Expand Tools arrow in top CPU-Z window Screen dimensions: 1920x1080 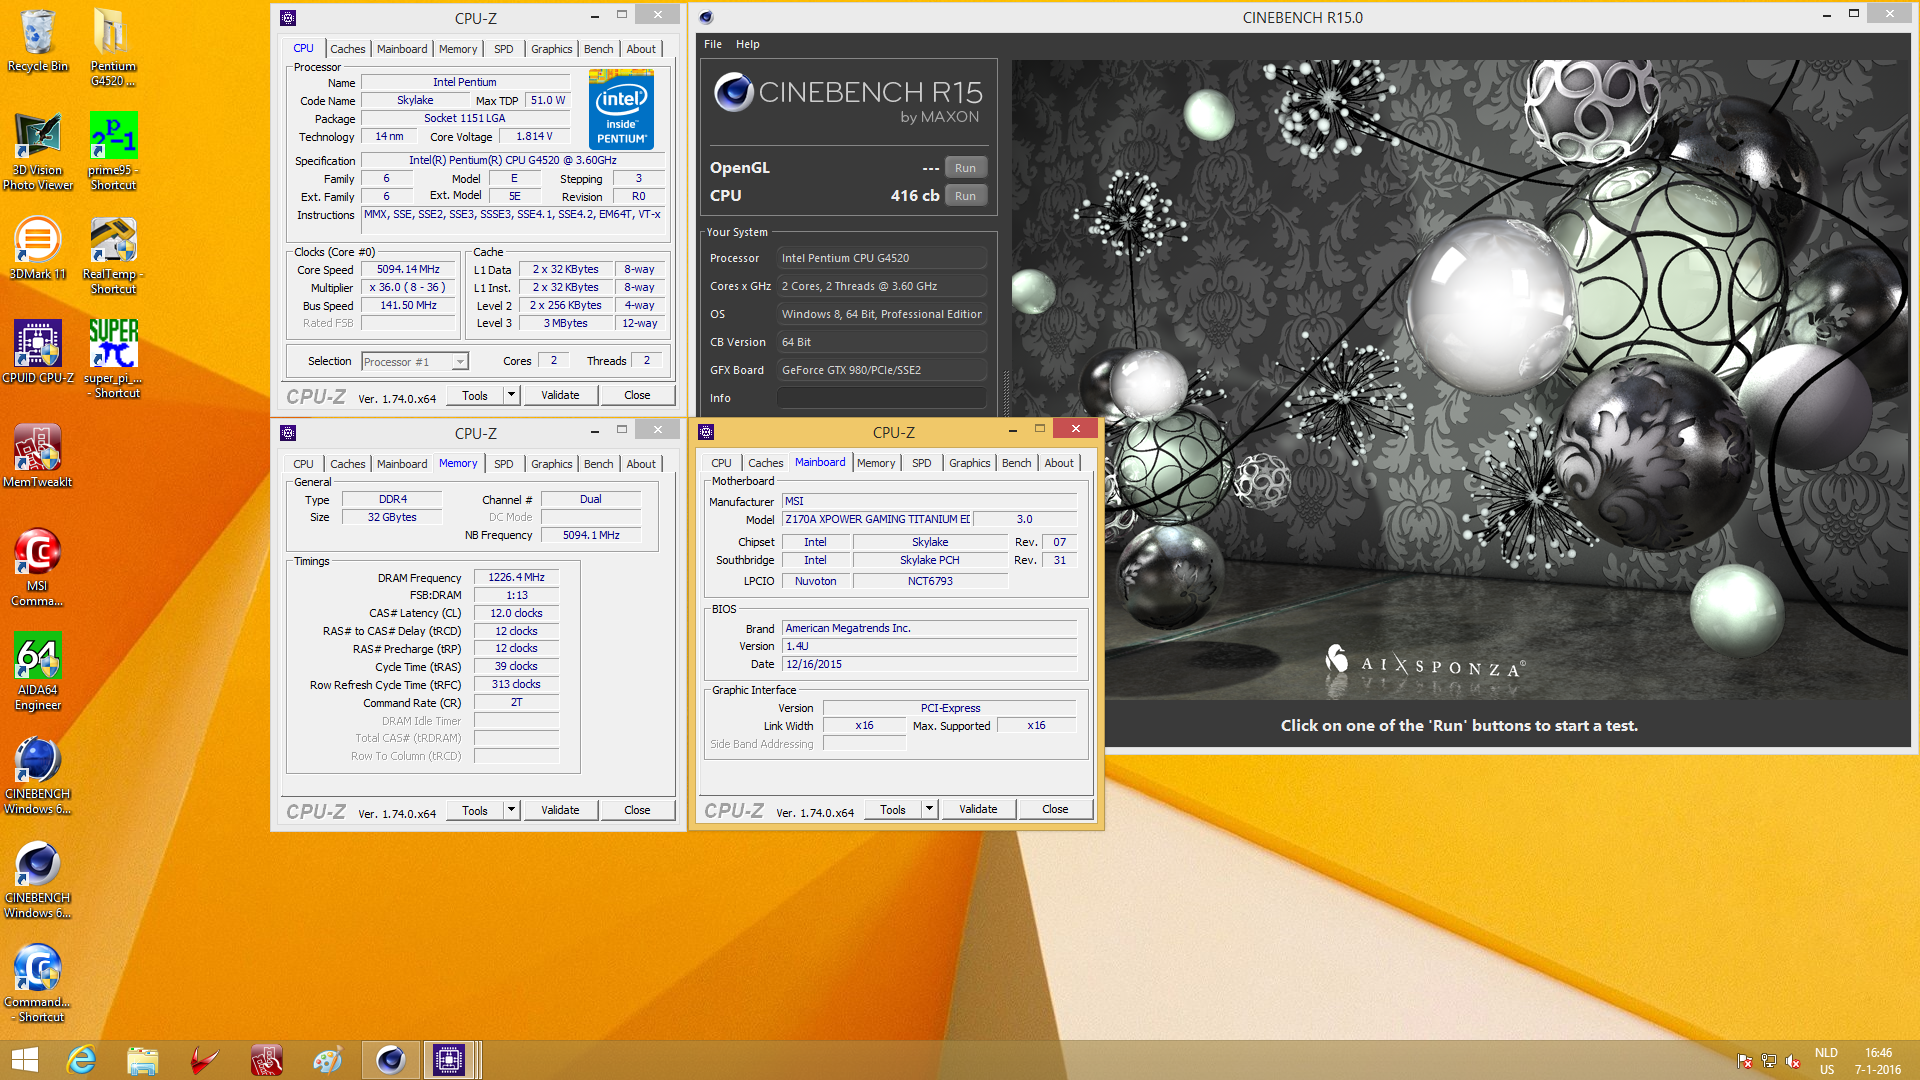pyautogui.click(x=511, y=395)
